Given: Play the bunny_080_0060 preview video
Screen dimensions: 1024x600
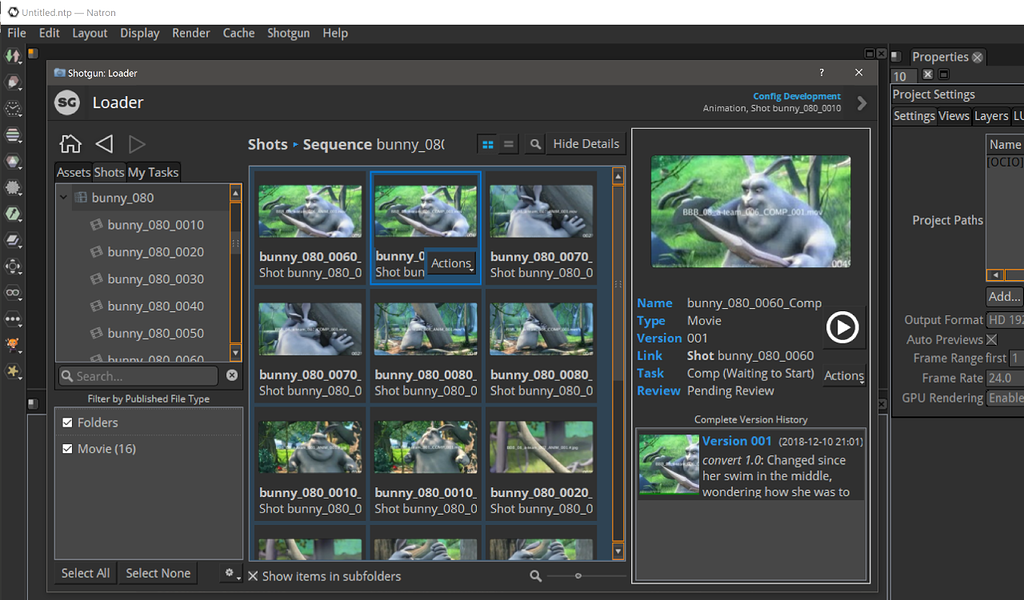Looking at the screenshot, I should pos(843,327).
